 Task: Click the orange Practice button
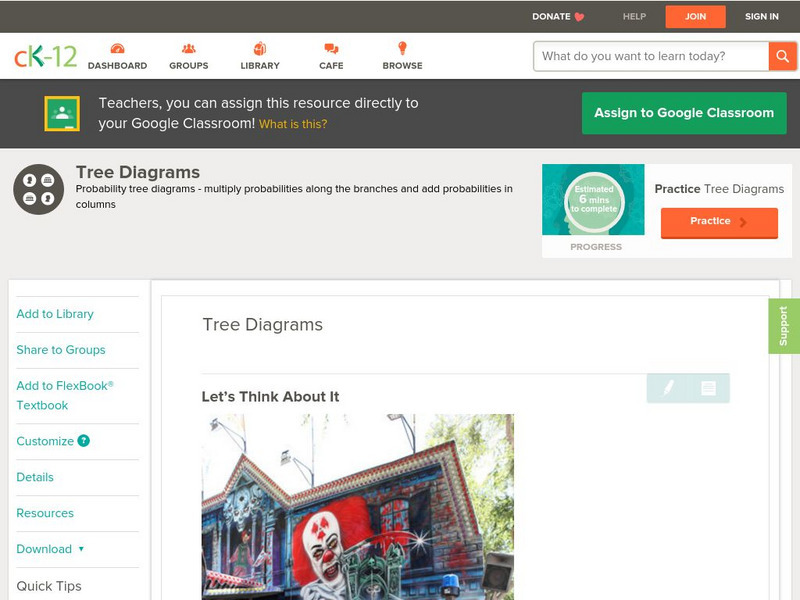pyautogui.click(x=719, y=222)
